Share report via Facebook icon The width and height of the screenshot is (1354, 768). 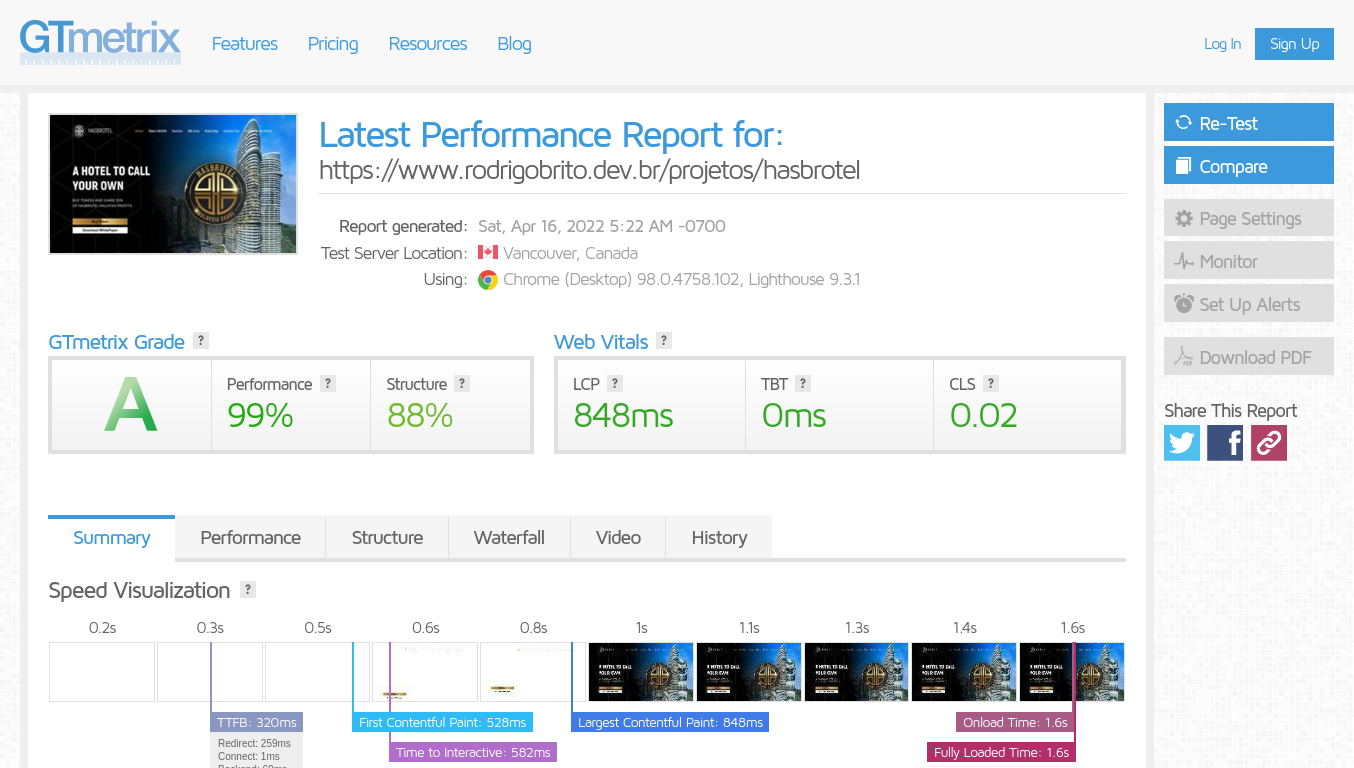pos(1225,443)
